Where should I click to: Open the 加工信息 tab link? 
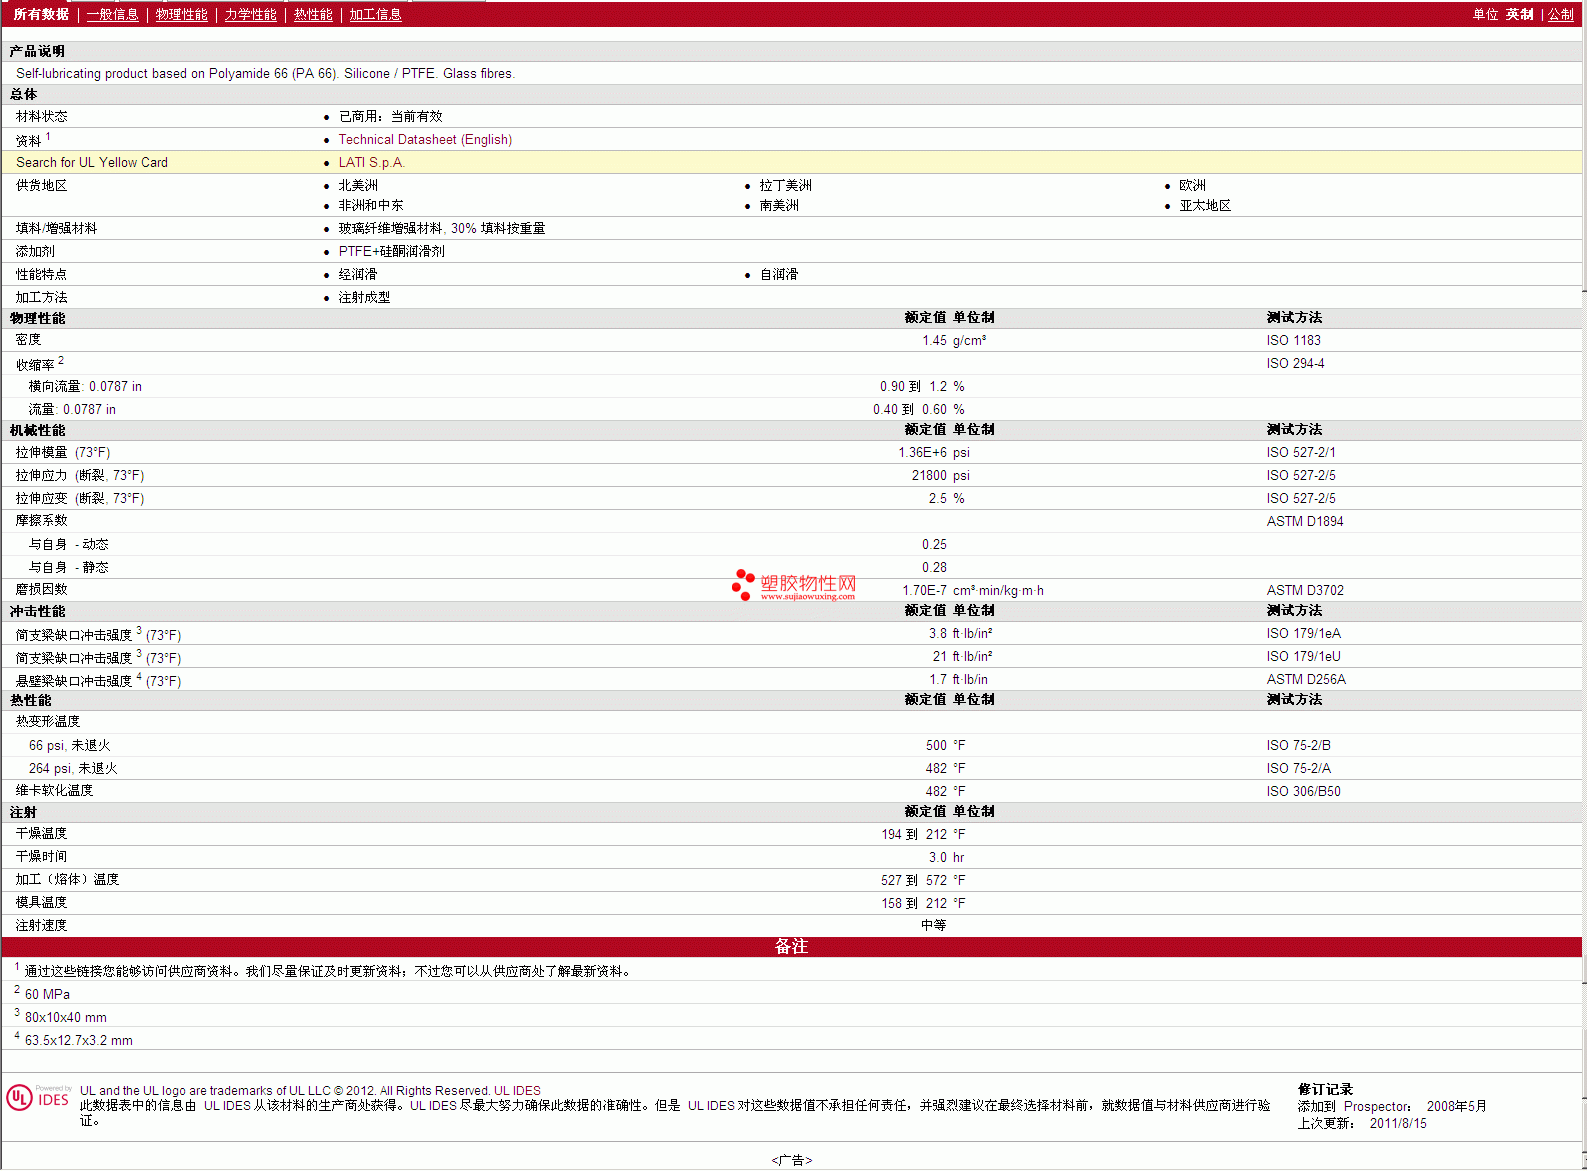[375, 14]
